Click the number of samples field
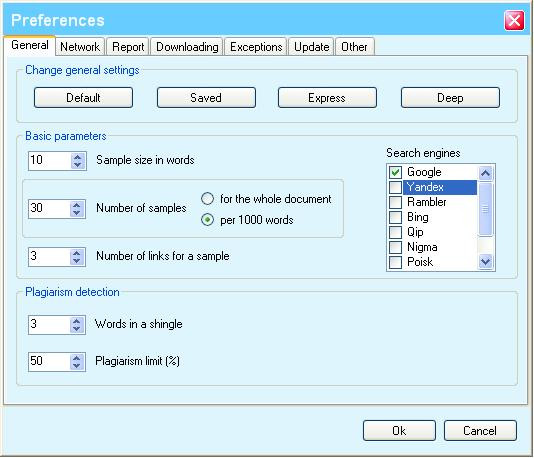Image resolution: width=534 pixels, height=458 pixels. tap(50, 209)
